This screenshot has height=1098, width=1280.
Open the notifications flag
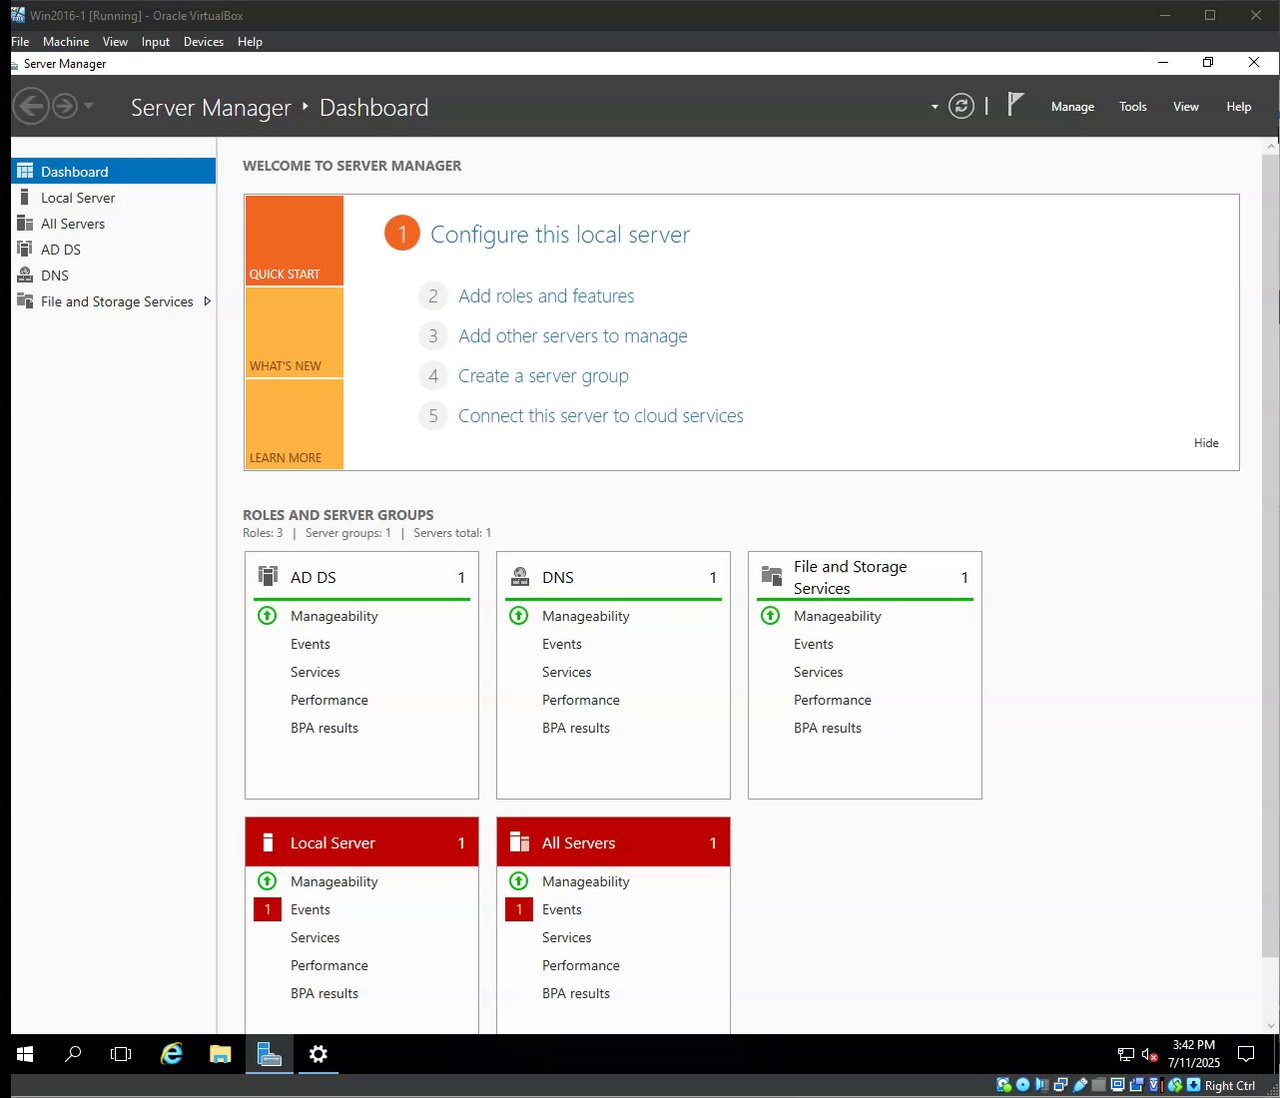(1015, 104)
